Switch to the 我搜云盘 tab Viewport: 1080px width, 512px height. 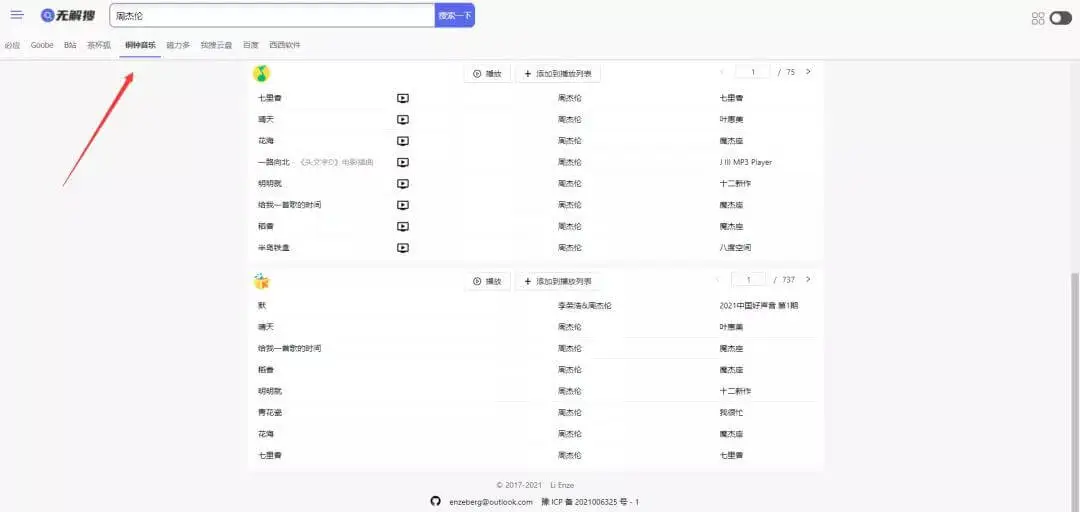216,45
